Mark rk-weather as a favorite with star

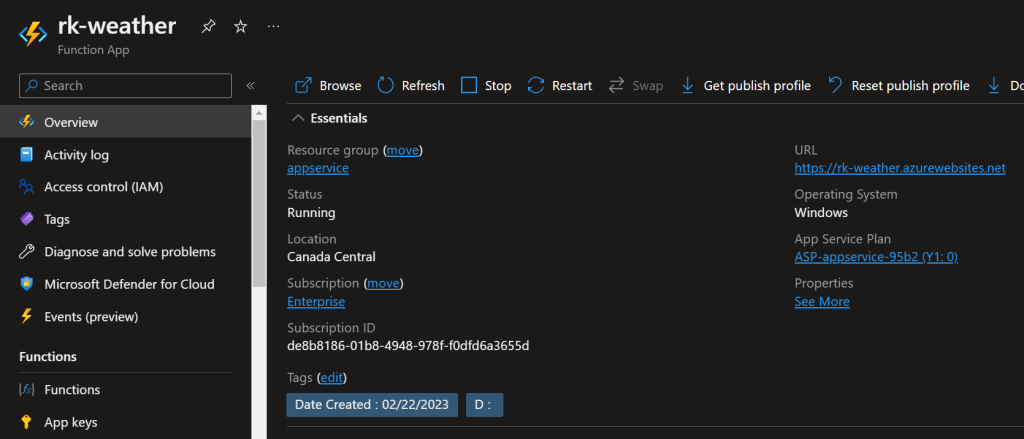240,27
